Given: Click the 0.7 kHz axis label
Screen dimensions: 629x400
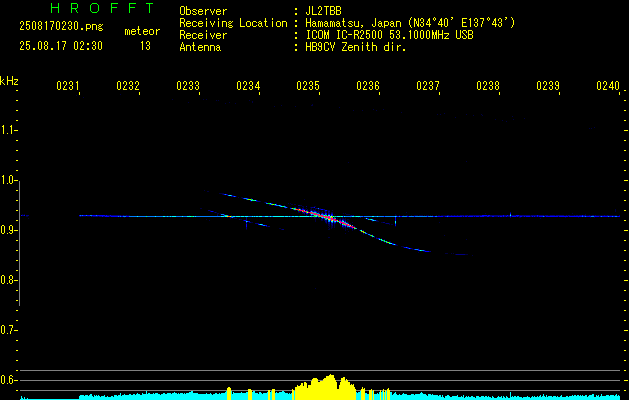Looking at the screenshot, I should 8,330.
